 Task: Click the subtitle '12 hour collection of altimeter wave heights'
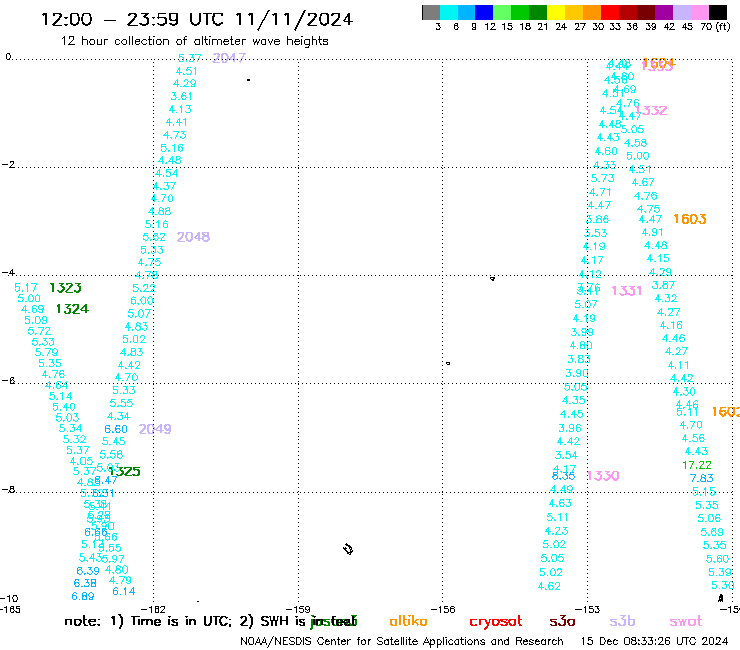[194, 41]
